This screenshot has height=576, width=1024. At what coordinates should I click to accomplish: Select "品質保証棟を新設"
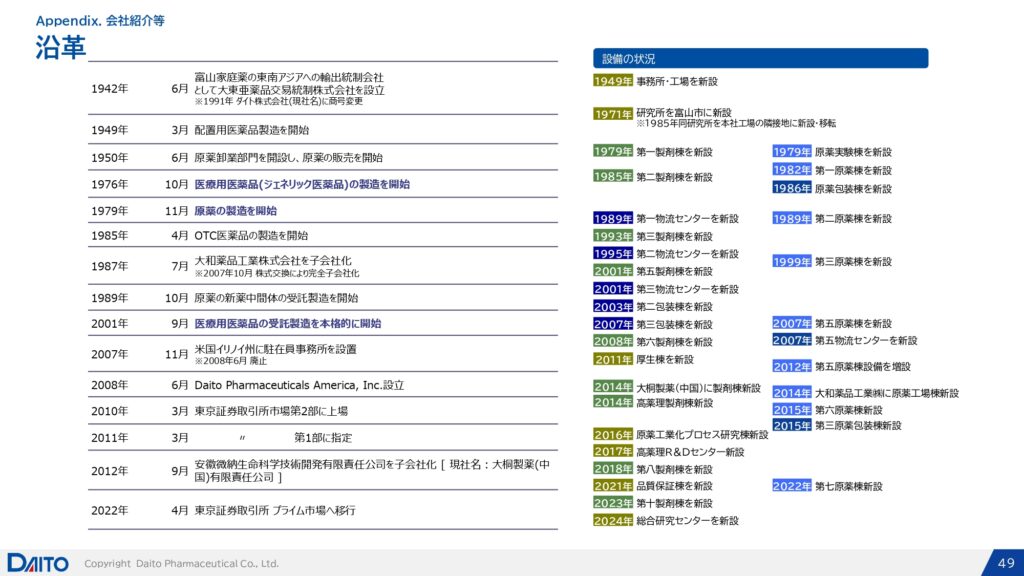(x=675, y=486)
